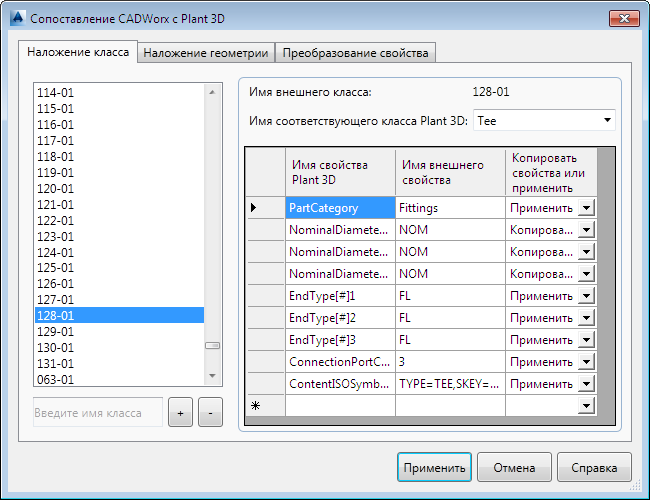This screenshot has width=650, height=500.
Task: Select class 121-01 in the list
Action: click(119, 204)
